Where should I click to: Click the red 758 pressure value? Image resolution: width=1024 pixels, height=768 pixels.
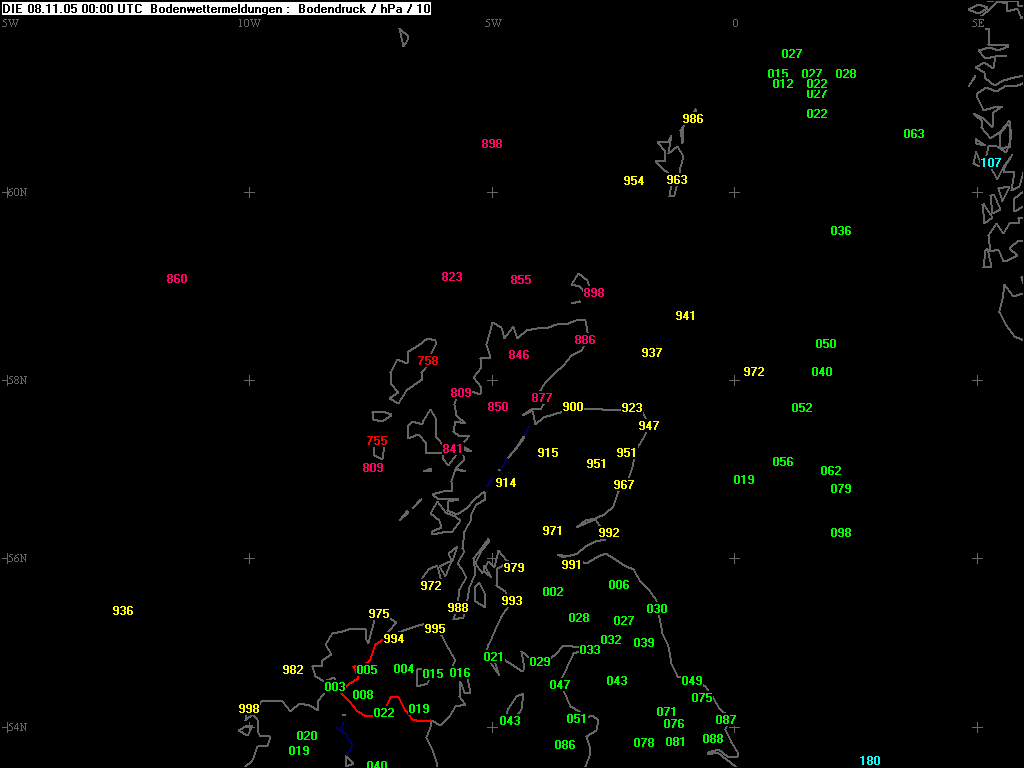[x=427, y=361]
